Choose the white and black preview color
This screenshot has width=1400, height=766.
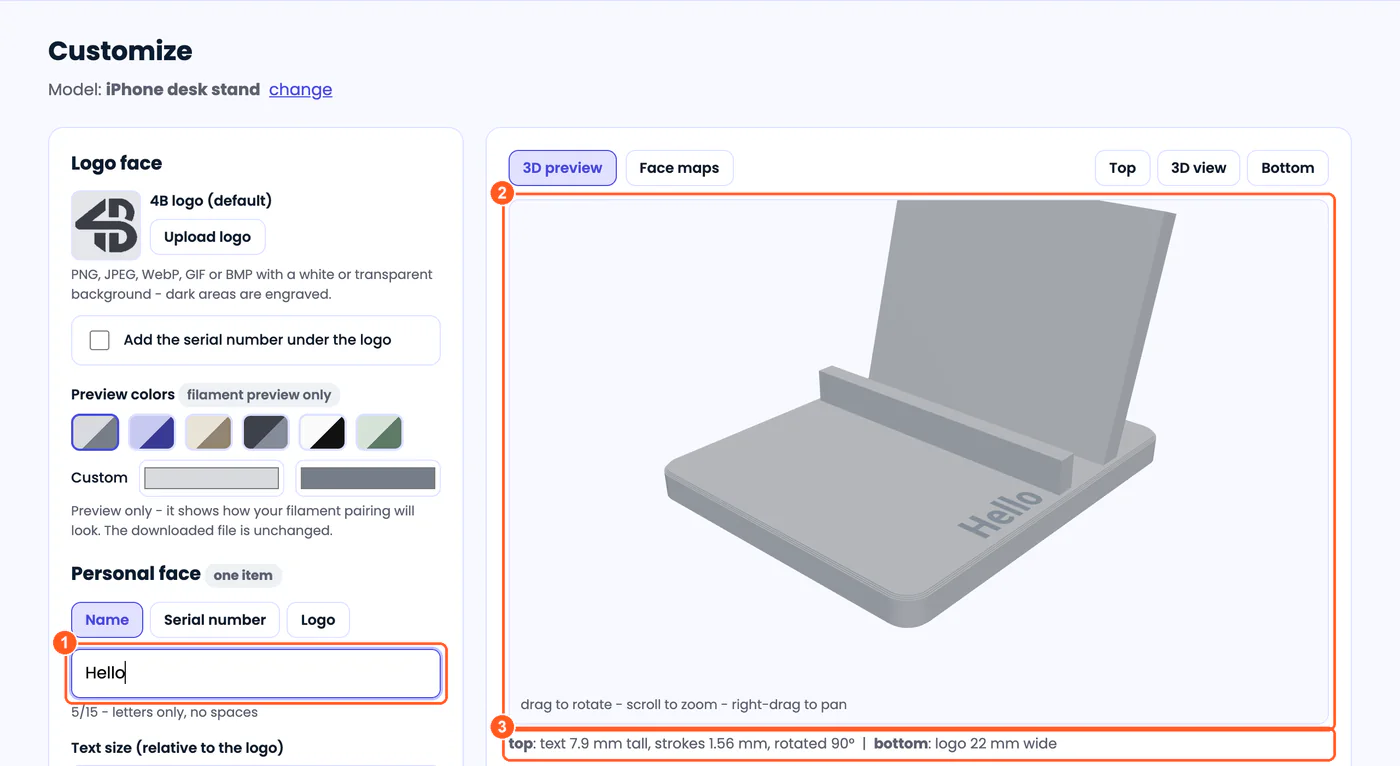pyautogui.click(x=323, y=432)
